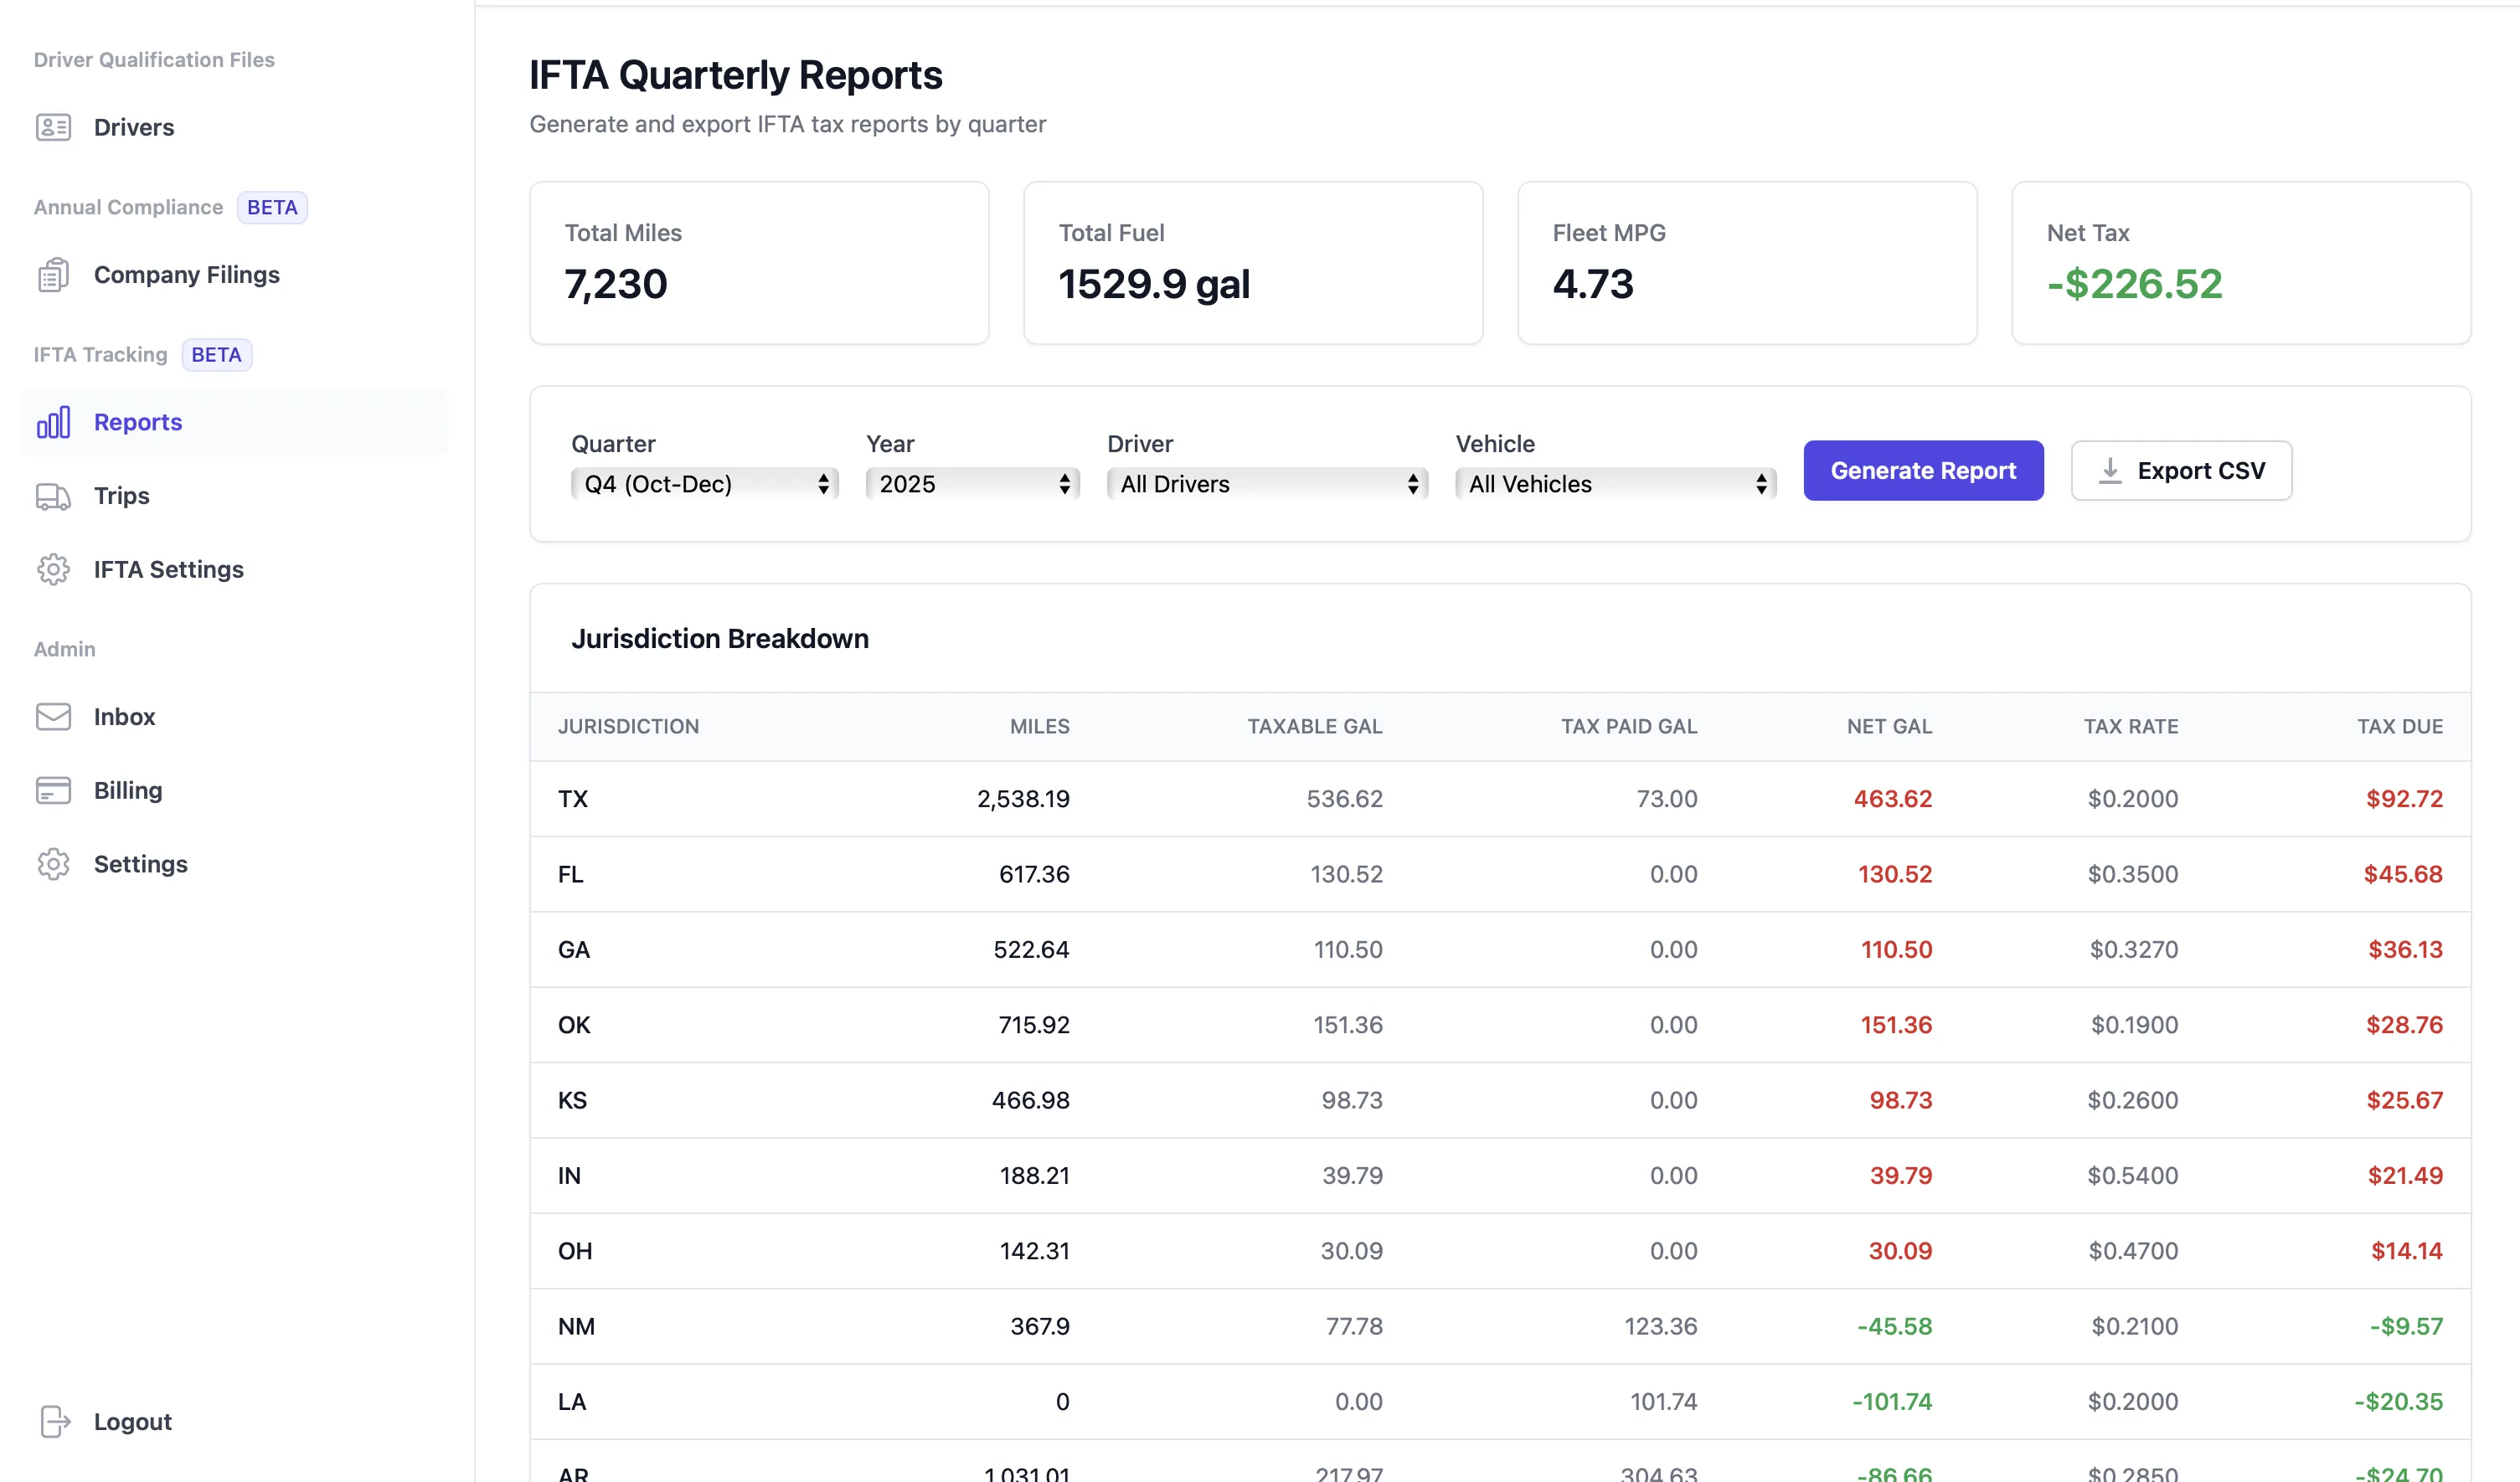Click the Billing card icon
The width and height of the screenshot is (2520, 1482).
click(x=54, y=790)
